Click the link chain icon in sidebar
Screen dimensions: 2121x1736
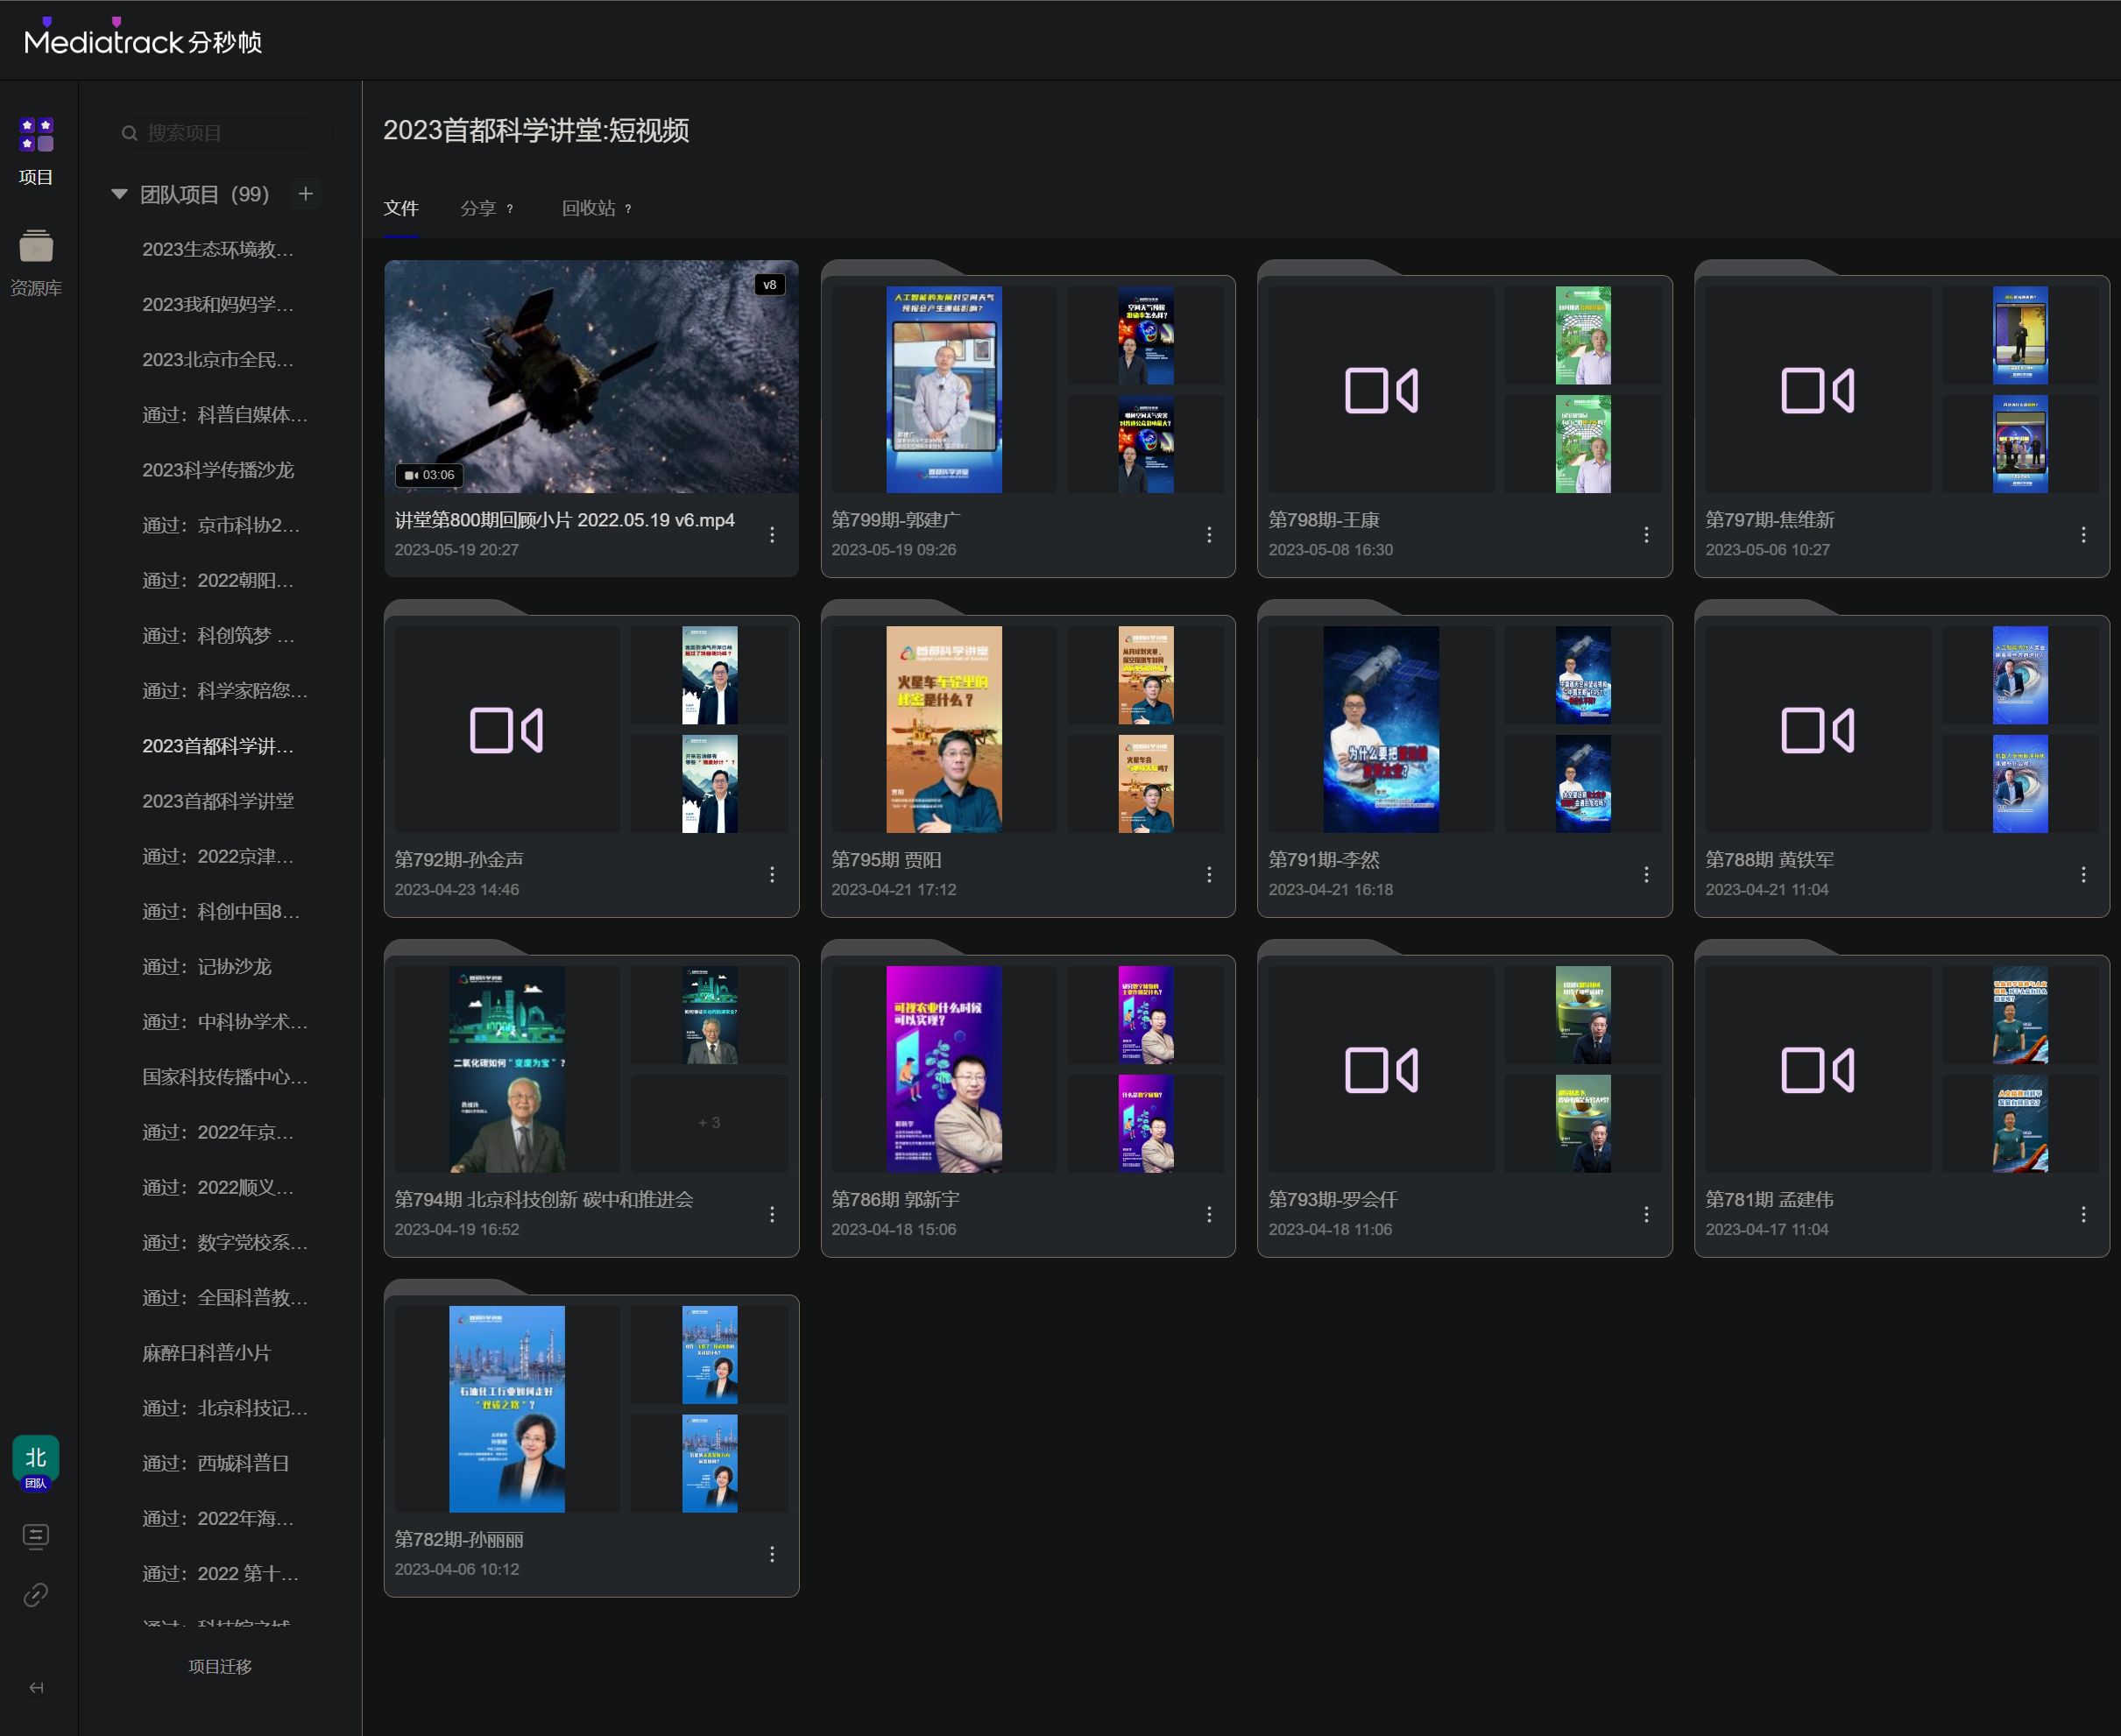pyautogui.click(x=36, y=1594)
